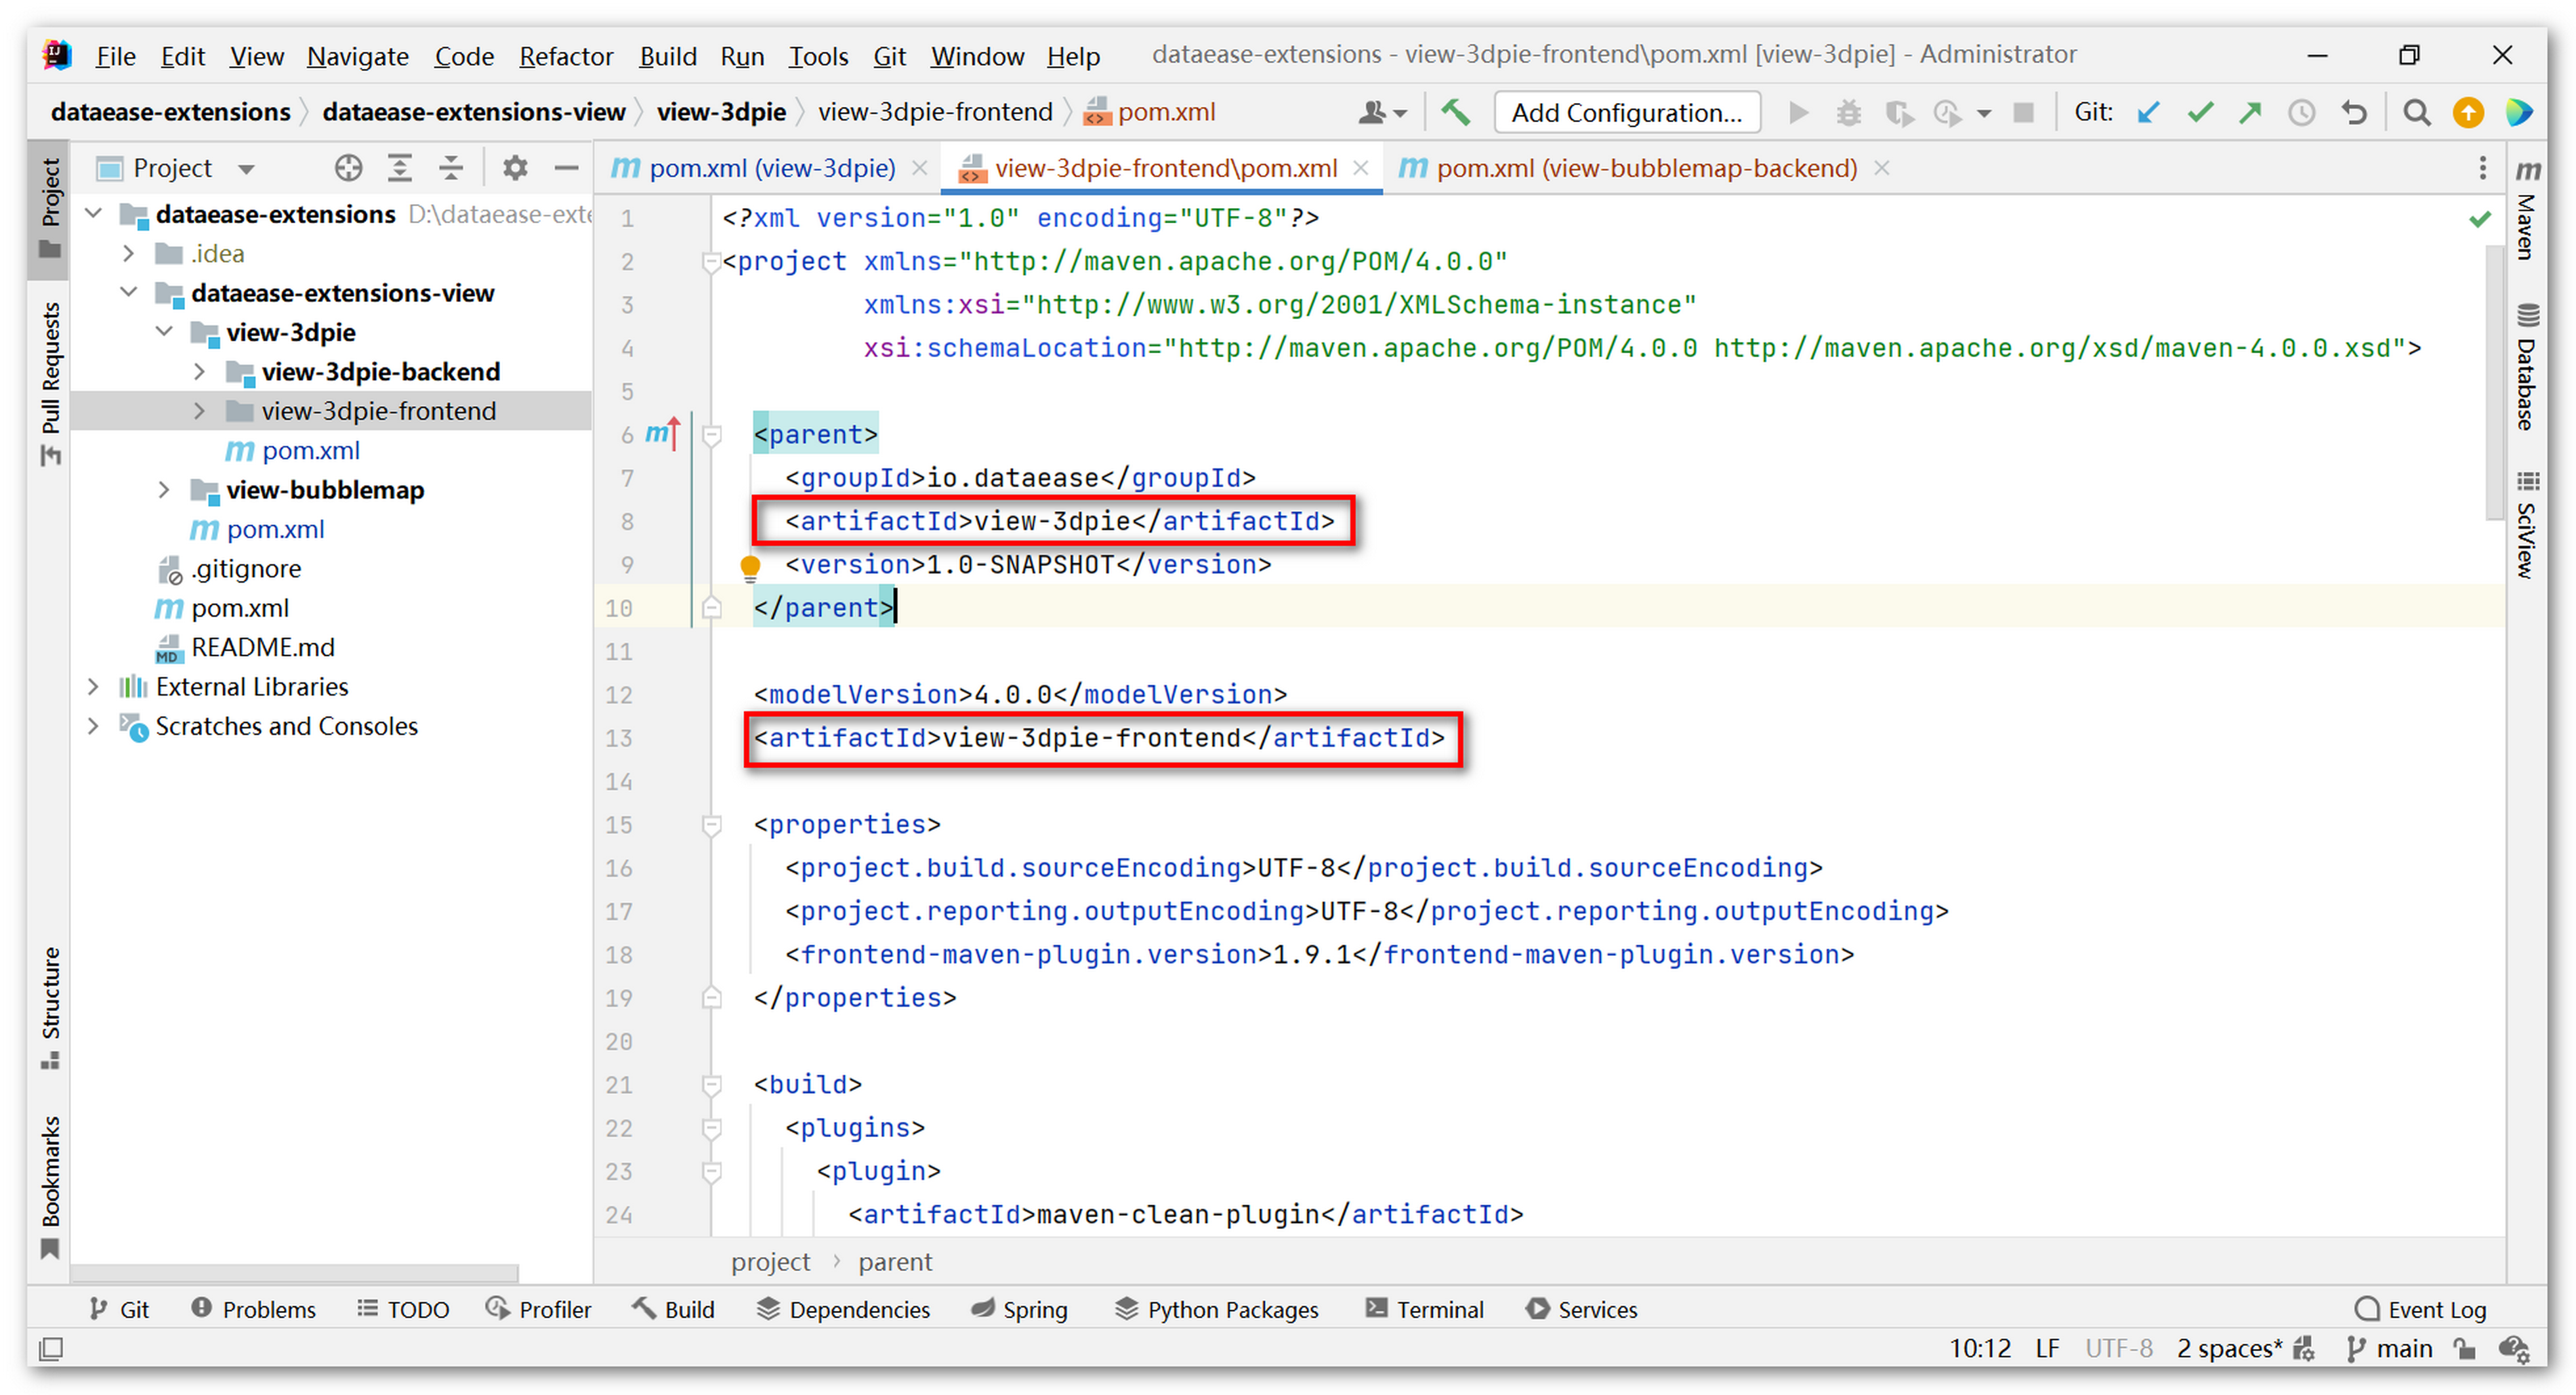Click the parent POM gutter icon on line 6
The image size is (2576, 1395).
tap(662, 433)
